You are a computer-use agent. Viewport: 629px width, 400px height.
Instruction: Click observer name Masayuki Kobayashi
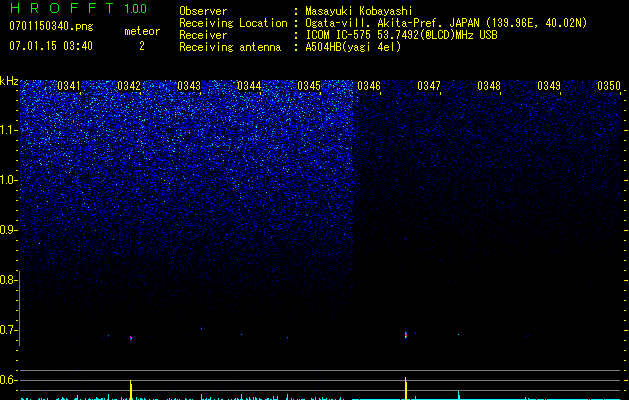(x=359, y=11)
